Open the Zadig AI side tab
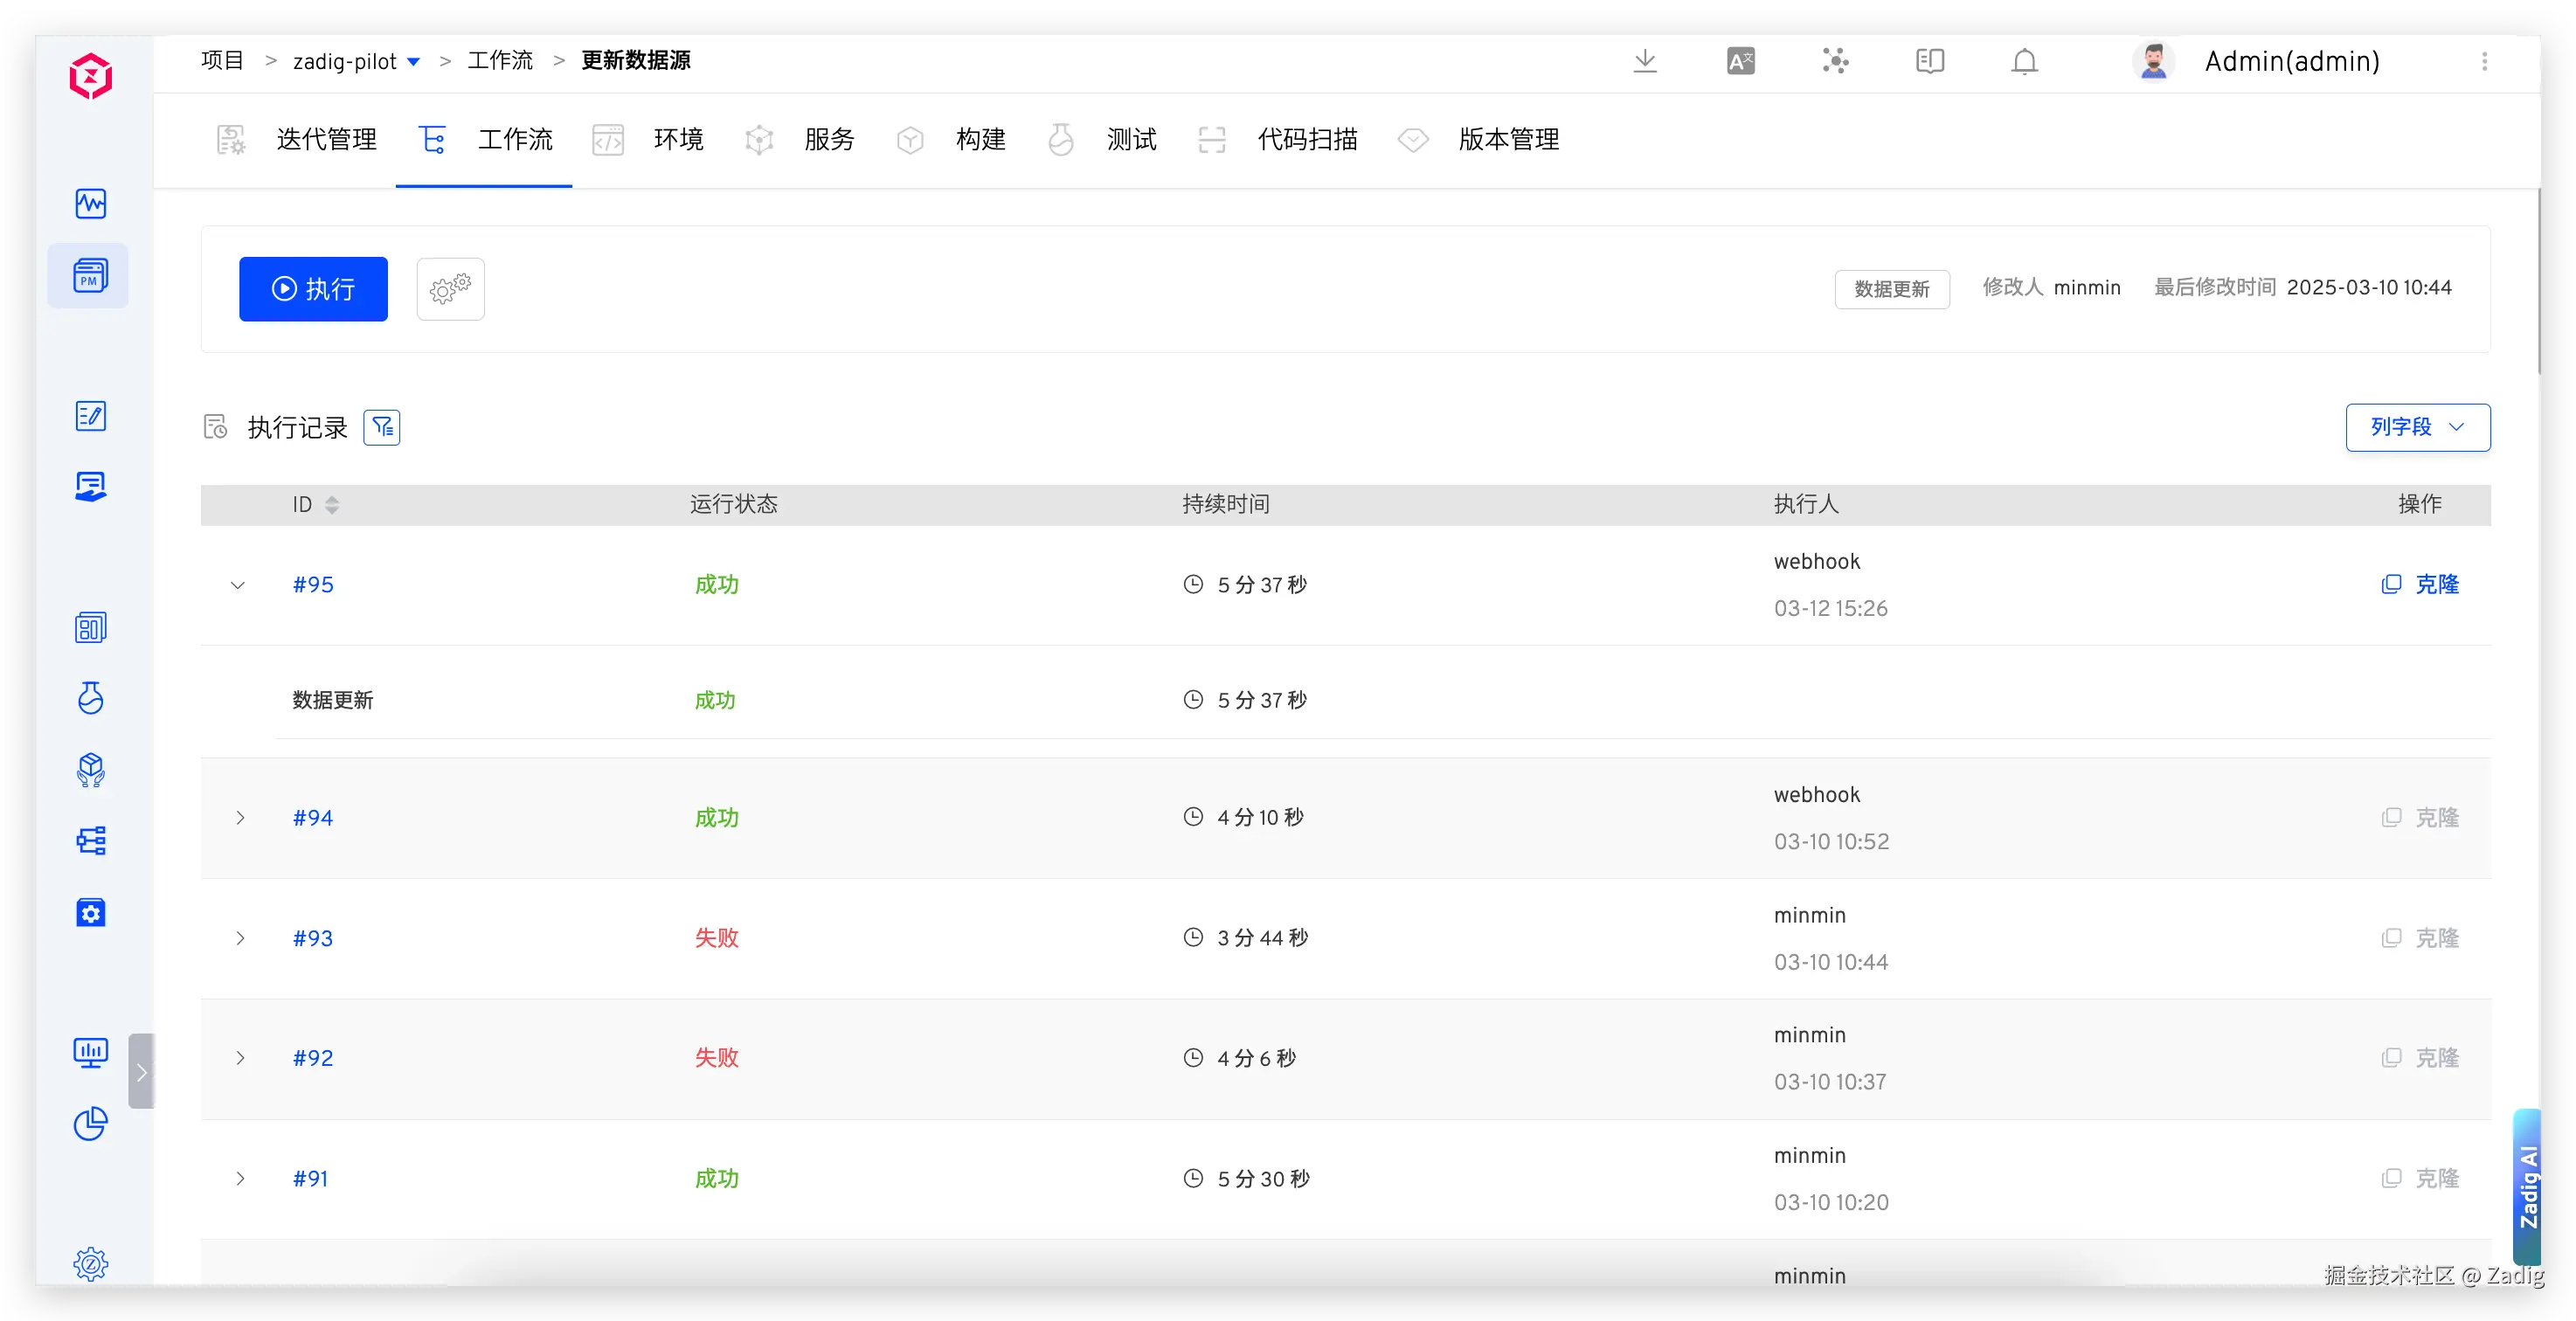 (2528, 1186)
